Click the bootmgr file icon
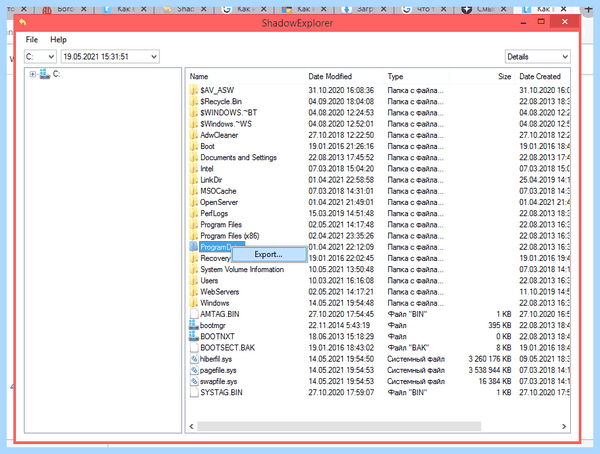Screen dimensions: 600x454 click(x=194, y=325)
